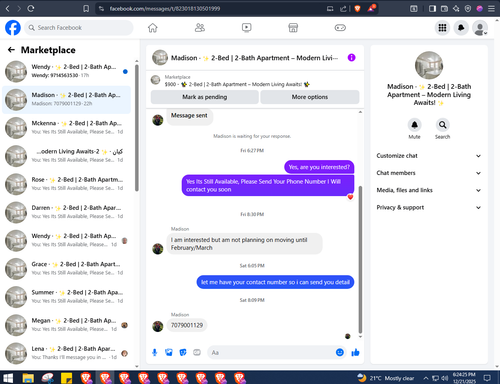Open the Marketplace storefront icon
The image size is (500, 384).
point(293,28)
